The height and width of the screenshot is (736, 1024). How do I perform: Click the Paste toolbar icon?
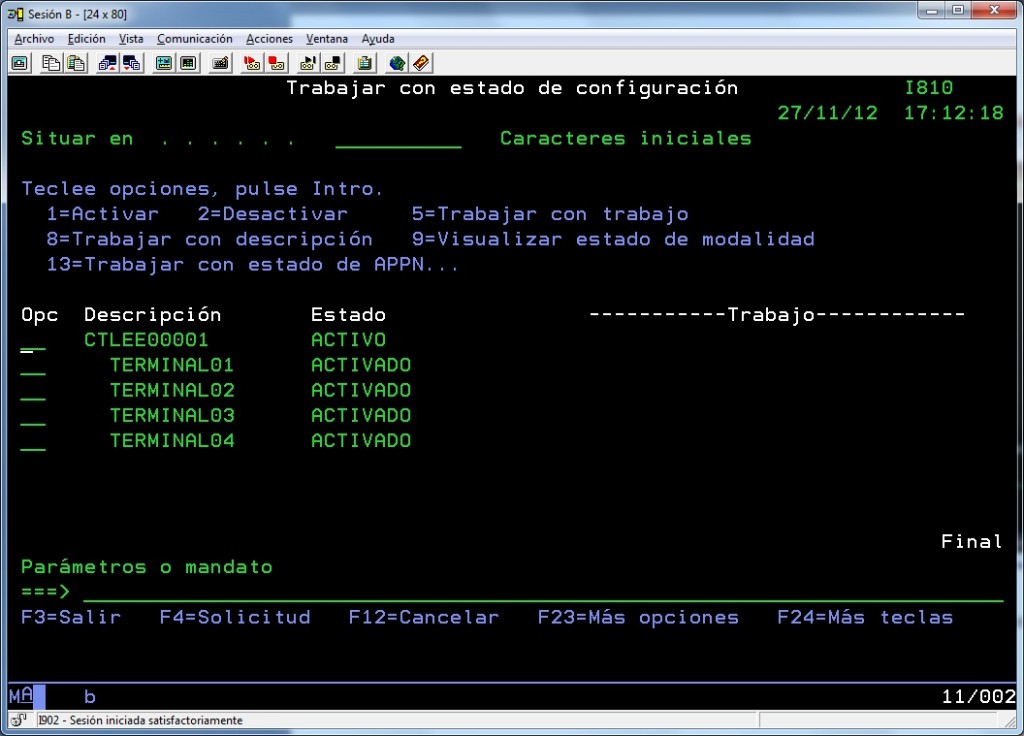click(x=76, y=63)
